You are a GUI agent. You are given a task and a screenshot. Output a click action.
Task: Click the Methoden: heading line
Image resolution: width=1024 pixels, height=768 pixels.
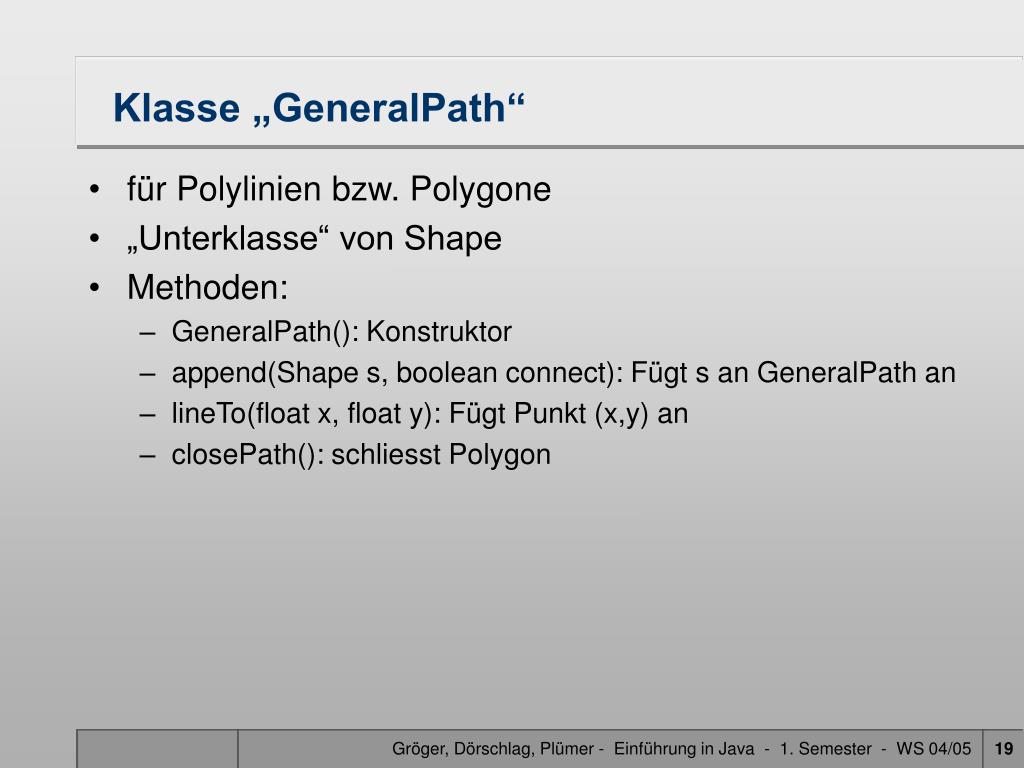(x=208, y=287)
